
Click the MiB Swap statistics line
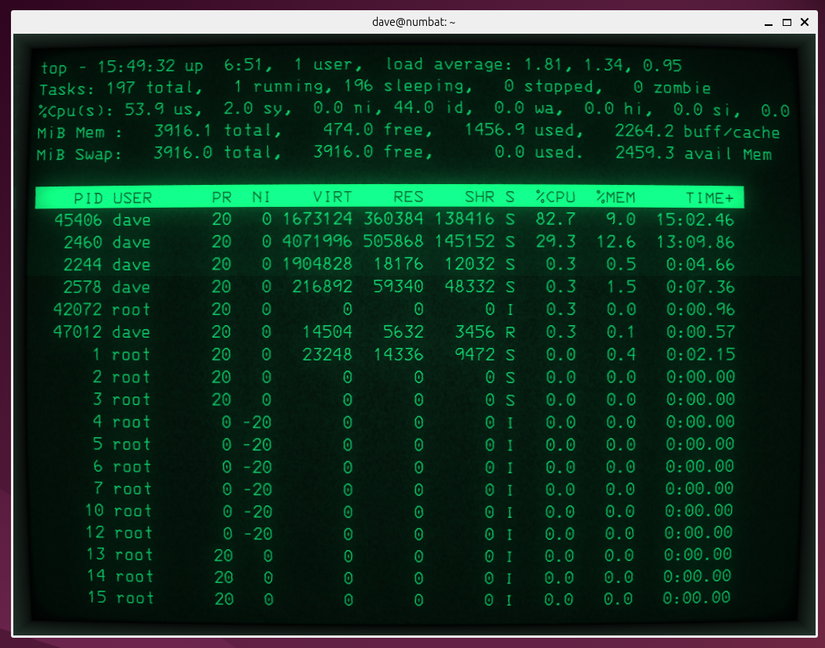(x=300, y=153)
